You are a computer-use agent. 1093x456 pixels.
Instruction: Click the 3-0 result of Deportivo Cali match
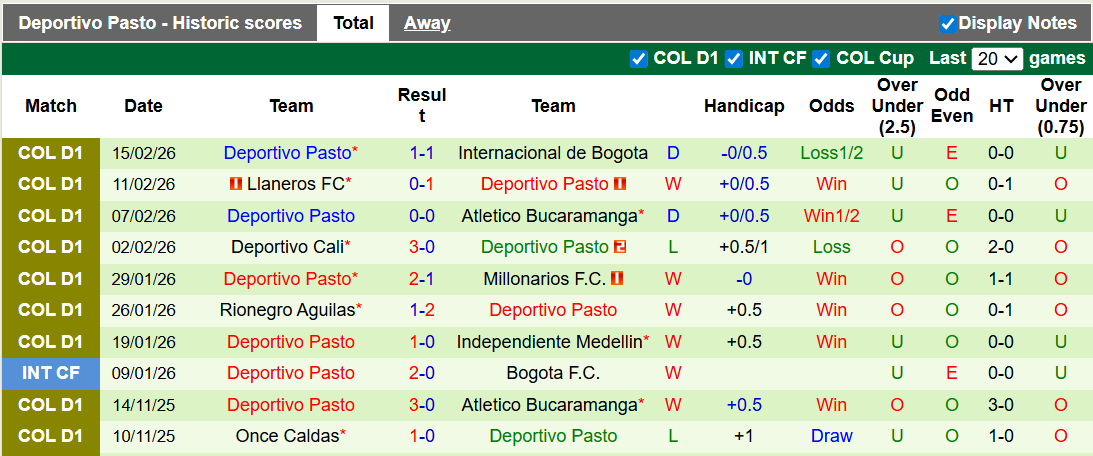click(421, 247)
